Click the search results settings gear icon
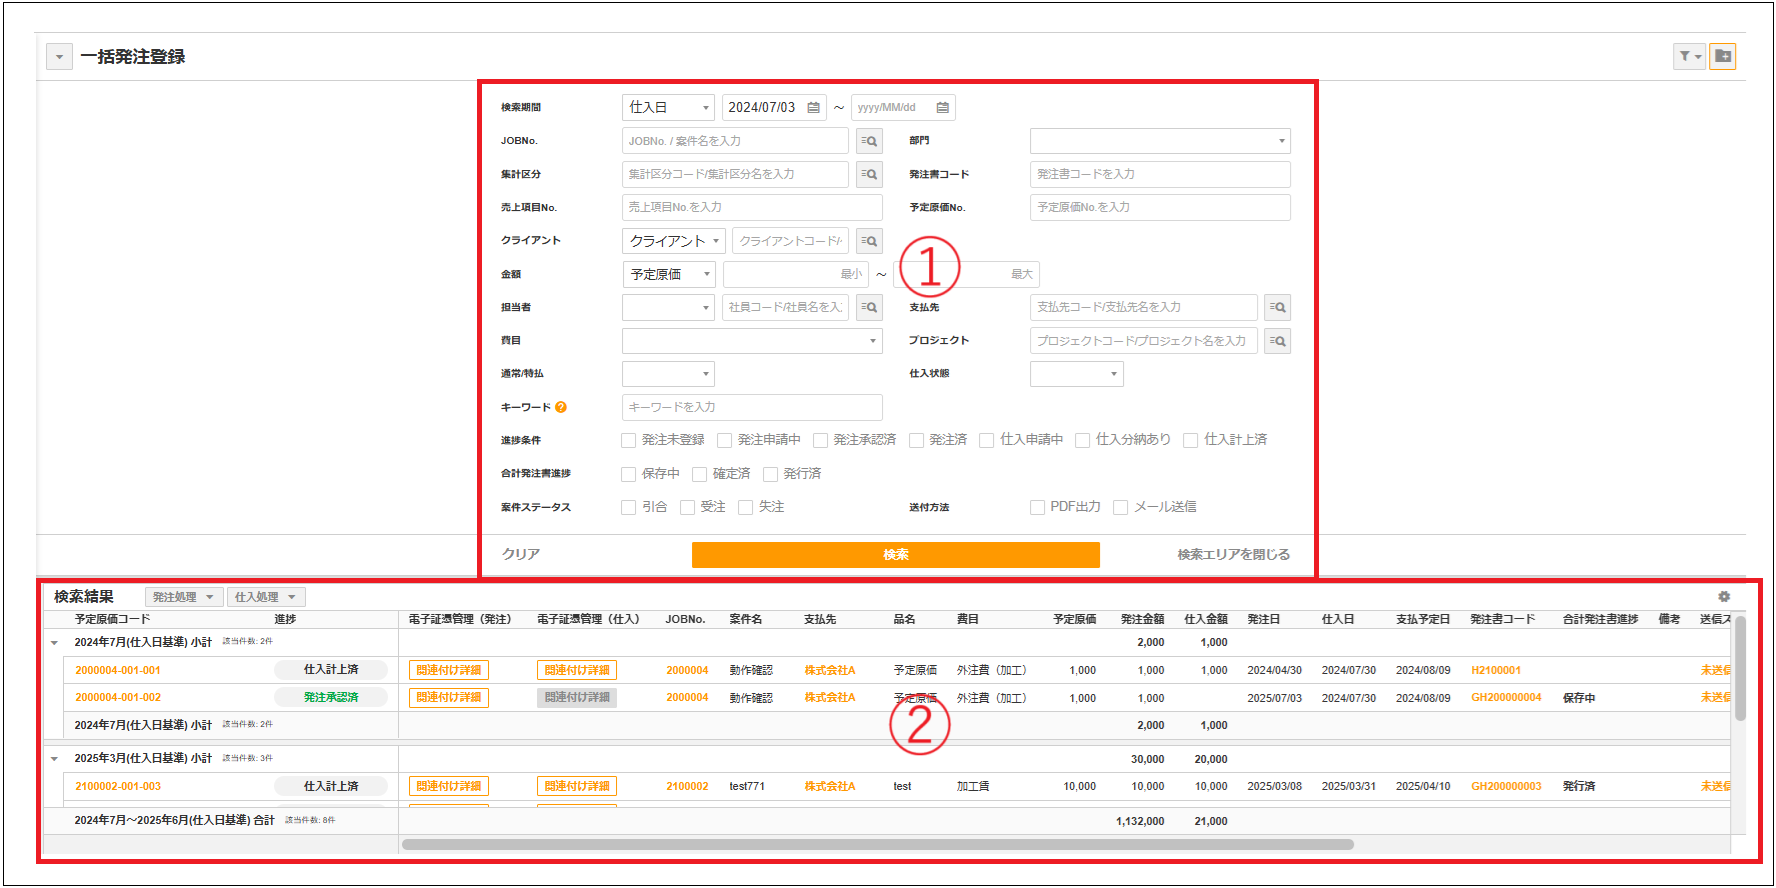The height and width of the screenshot is (888, 1776). (x=1724, y=596)
